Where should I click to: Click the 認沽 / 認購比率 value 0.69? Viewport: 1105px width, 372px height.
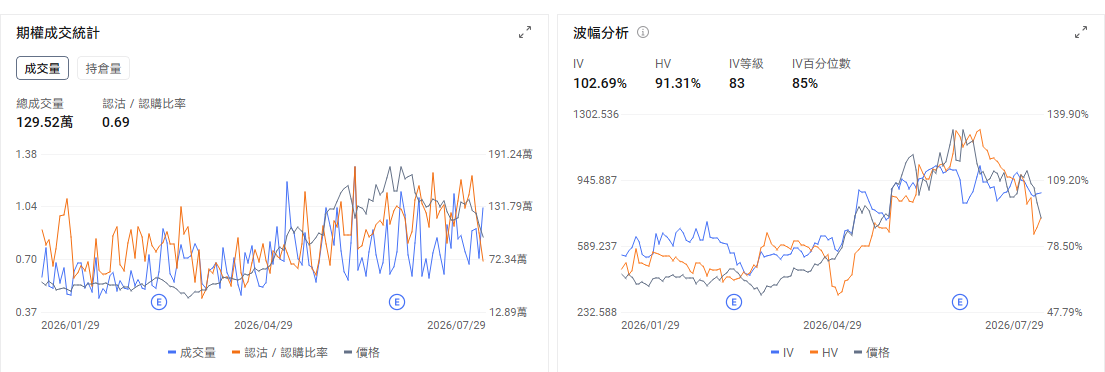click(116, 122)
